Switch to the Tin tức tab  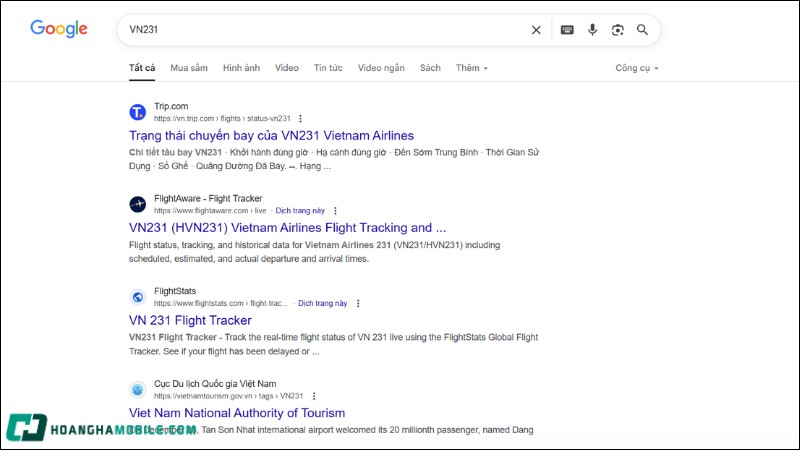point(328,68)
